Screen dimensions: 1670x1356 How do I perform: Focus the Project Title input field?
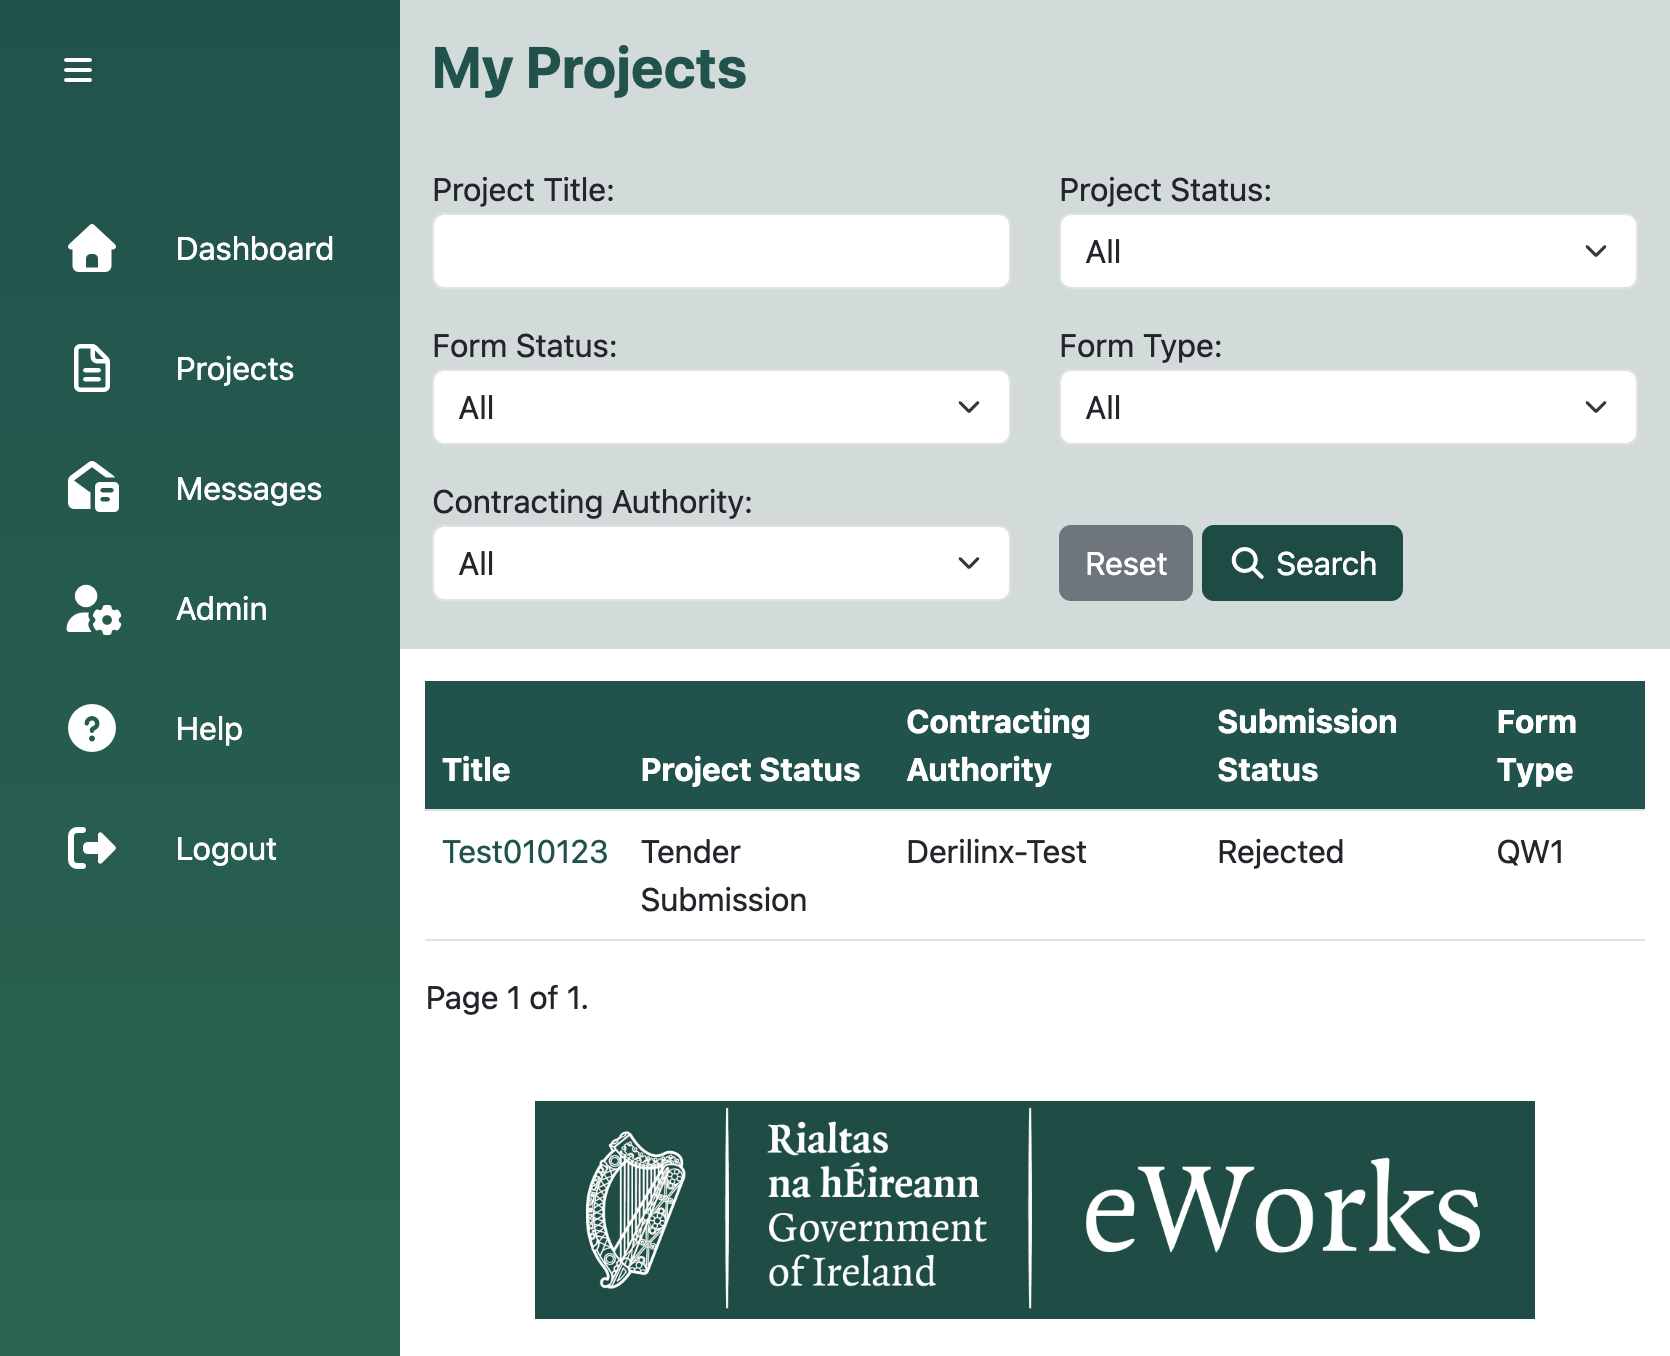pyautogui.click(x=721, y=251)
